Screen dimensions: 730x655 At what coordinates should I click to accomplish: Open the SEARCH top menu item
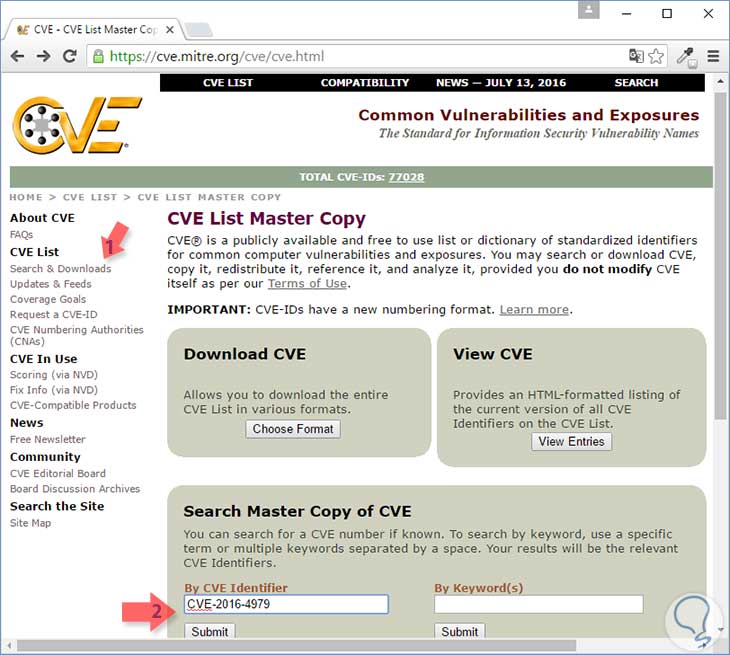point(636,83)
